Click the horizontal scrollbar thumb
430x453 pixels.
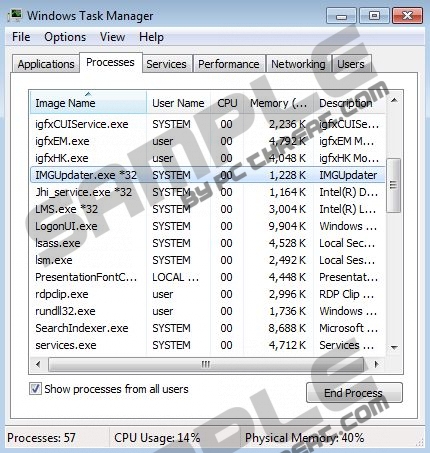tap(206, 364)
